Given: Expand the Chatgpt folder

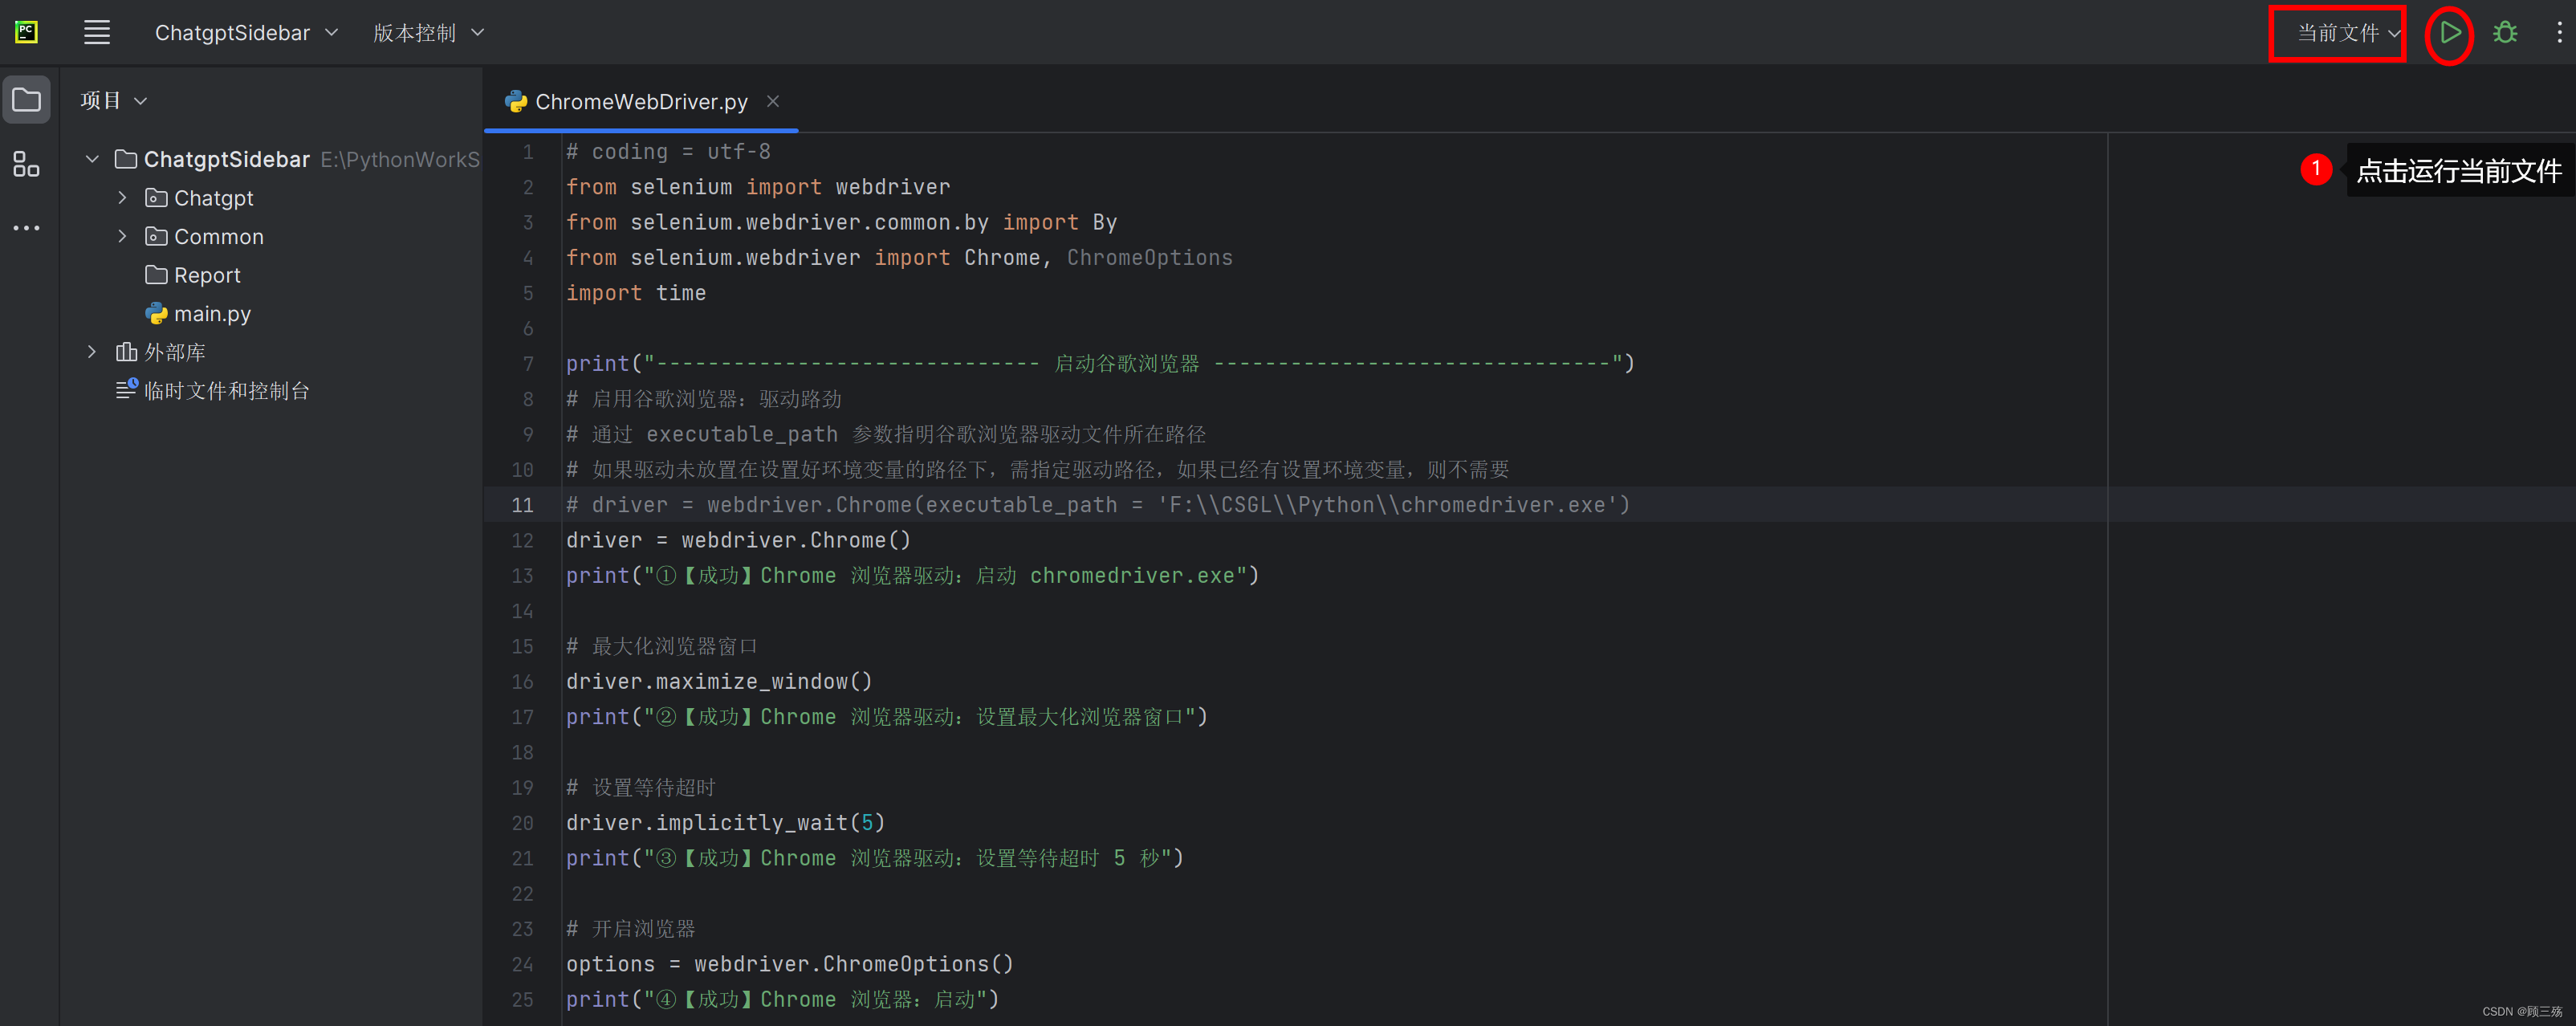Looking at the screenshot, I should 122,198.
